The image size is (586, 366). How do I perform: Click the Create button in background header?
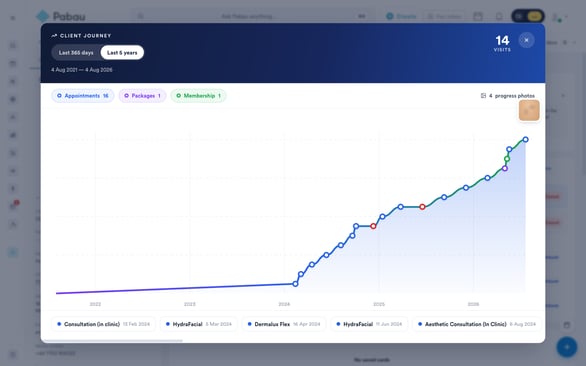401,16
